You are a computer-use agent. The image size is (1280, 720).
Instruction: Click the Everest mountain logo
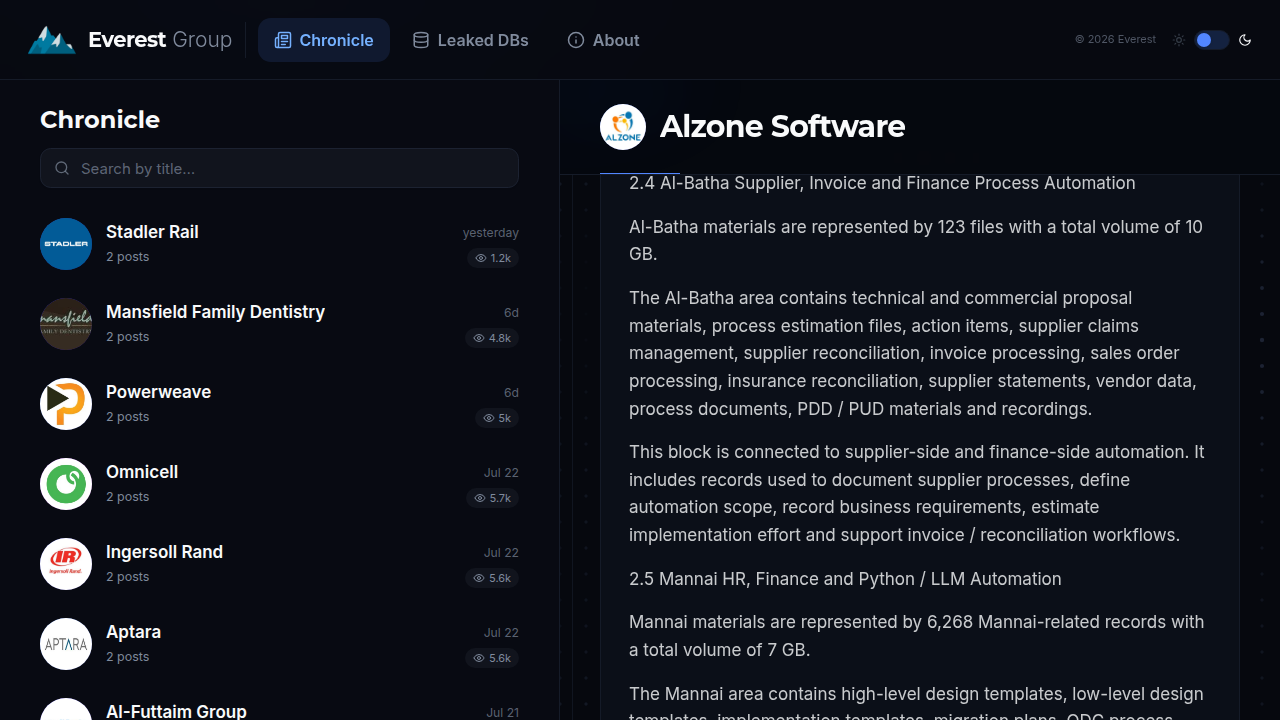pyautogui.click(x=51, y=40)
